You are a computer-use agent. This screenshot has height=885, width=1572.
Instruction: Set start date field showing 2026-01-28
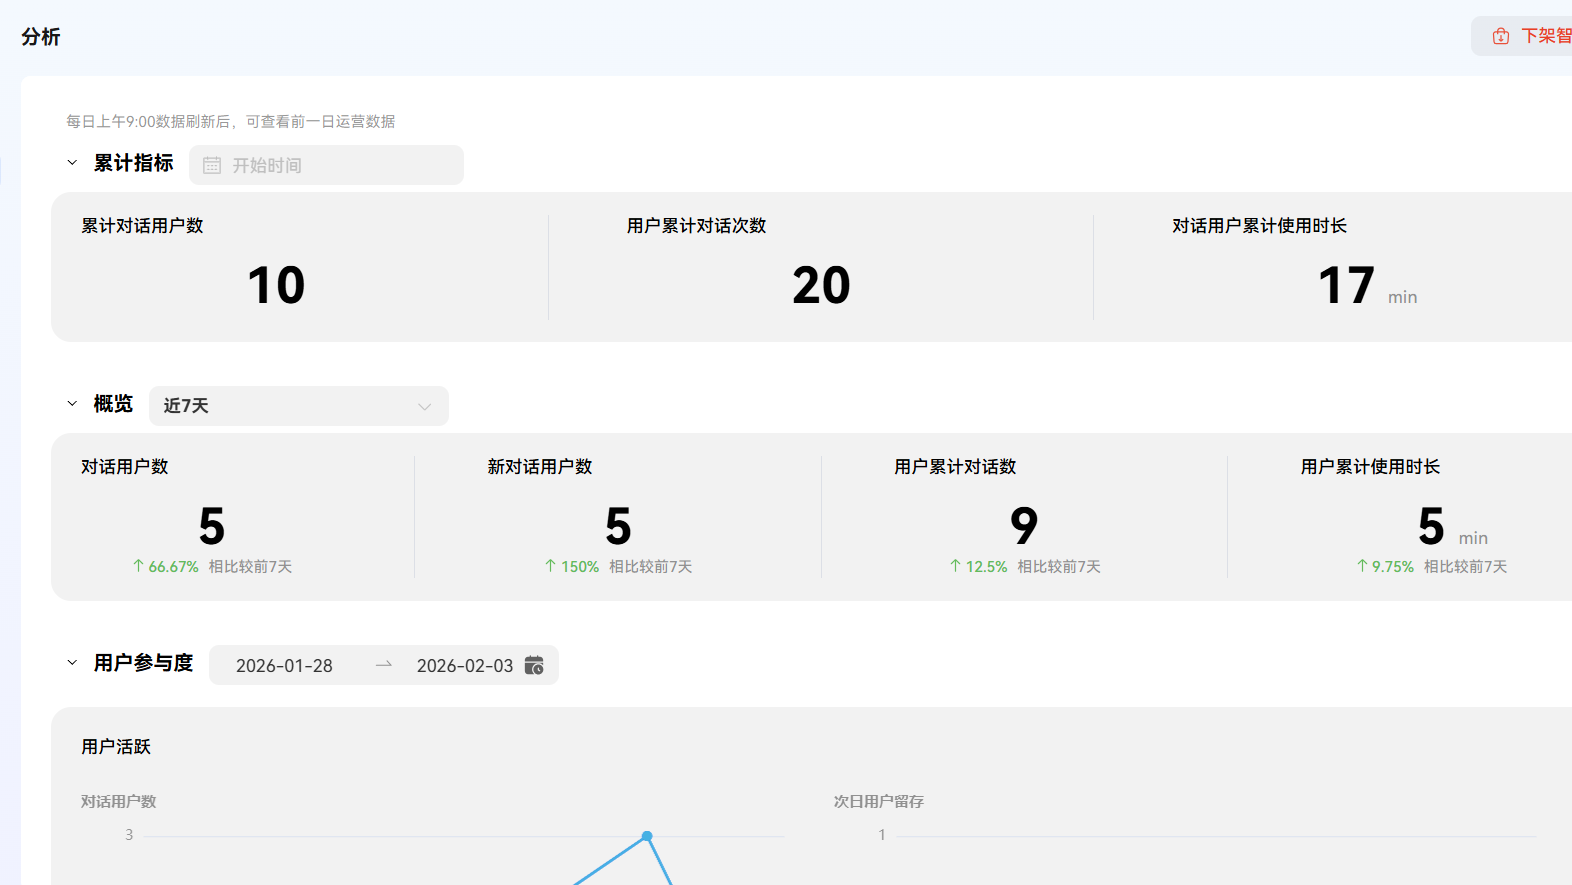284,666
